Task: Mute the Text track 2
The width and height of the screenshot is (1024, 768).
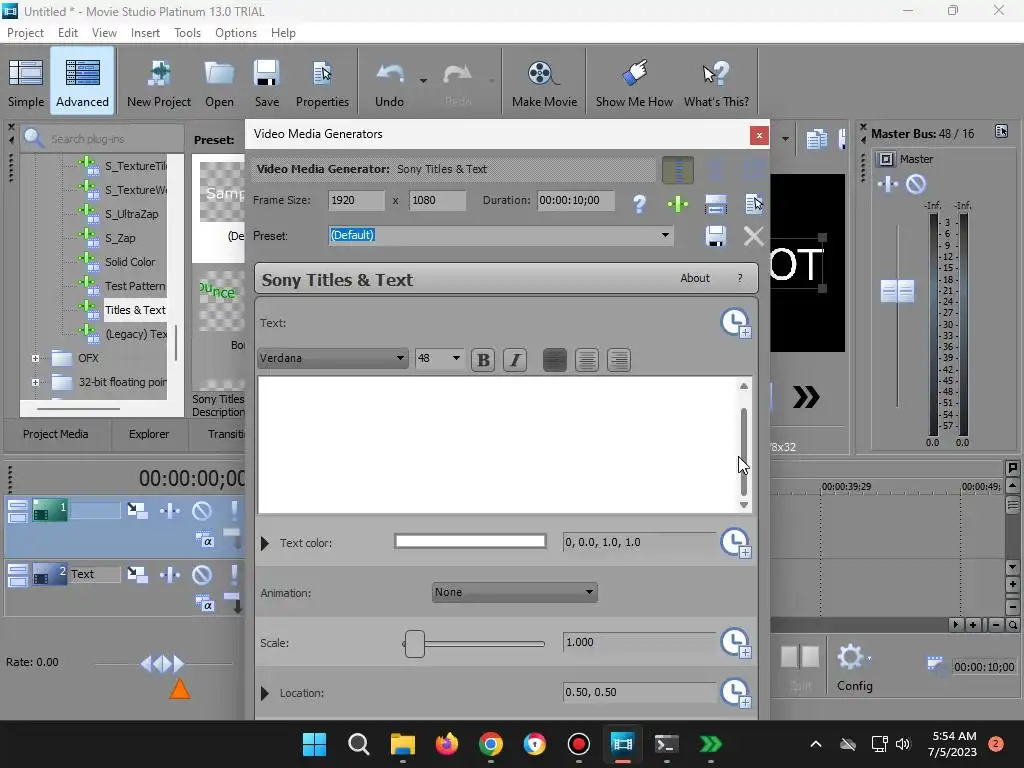Action: (x=202, y=575)
